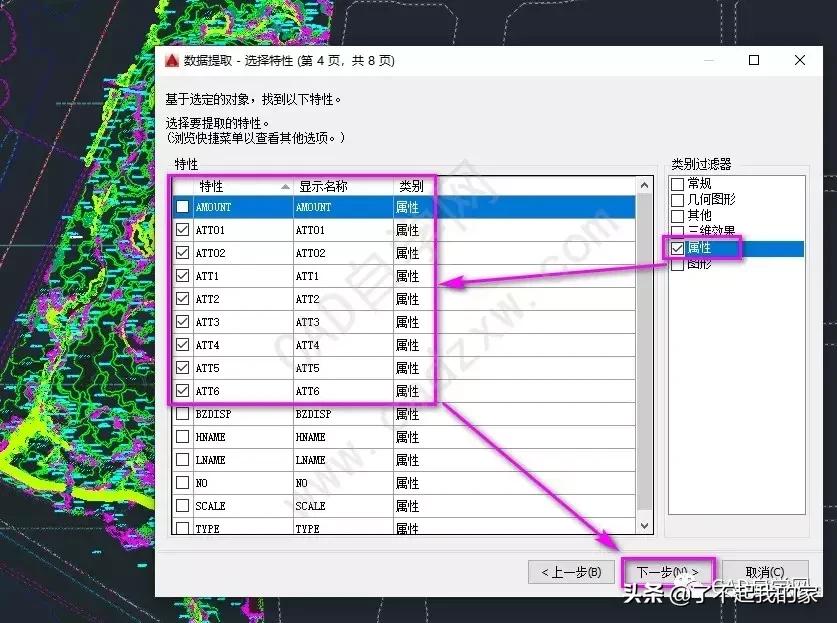Click the AutoCAD logo icon in dialog title bar
The height and width of the screenshot is (623, 837).
[x=171, y=60]
